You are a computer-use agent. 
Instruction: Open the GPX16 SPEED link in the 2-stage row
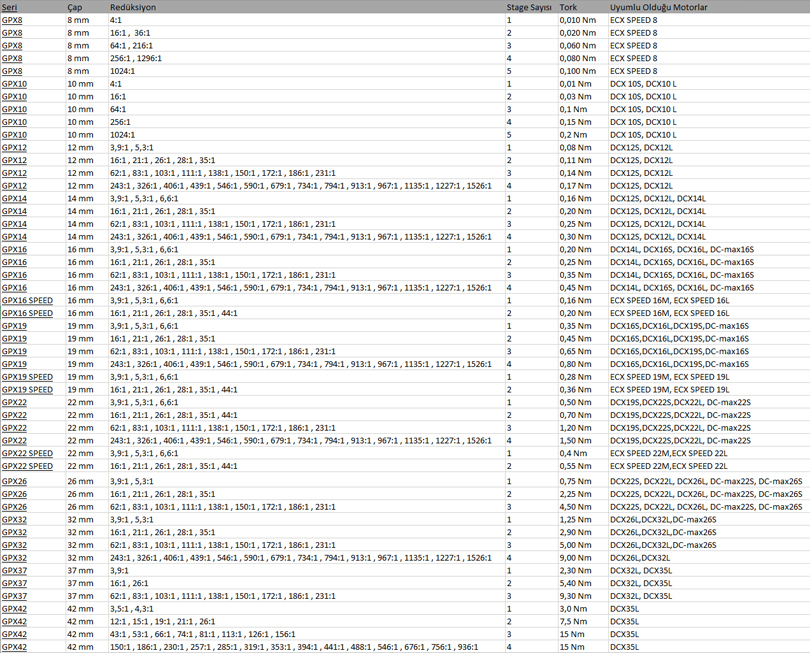point(27,313)
